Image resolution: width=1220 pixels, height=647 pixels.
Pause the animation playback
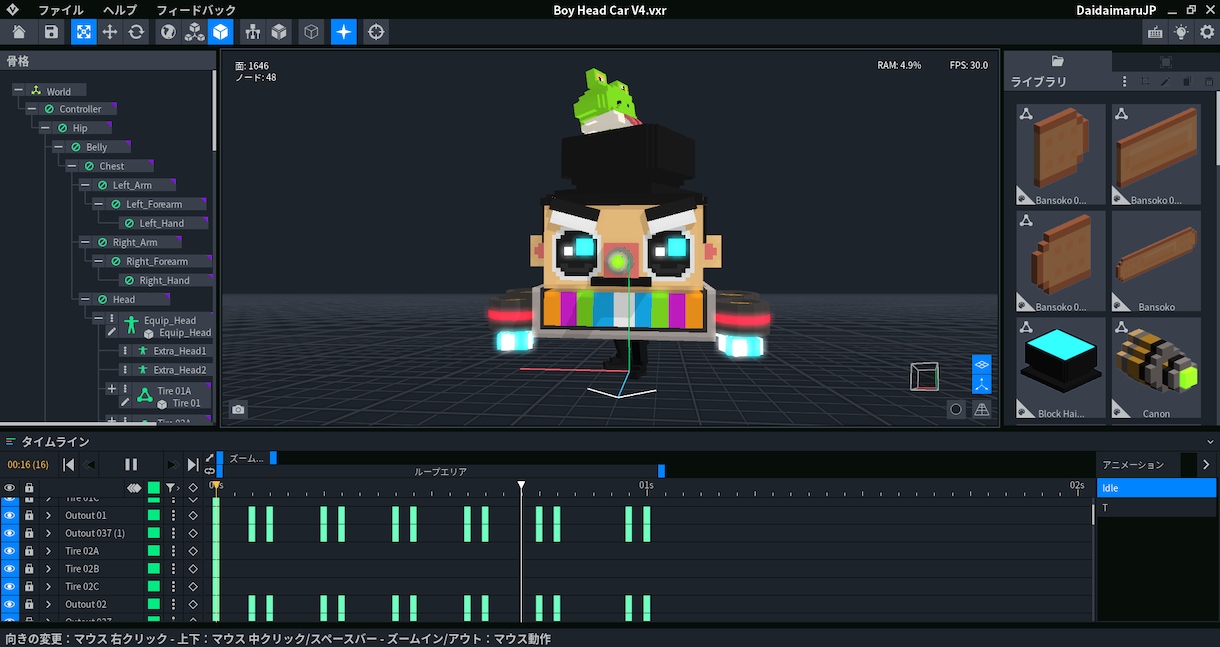[131, 464]
